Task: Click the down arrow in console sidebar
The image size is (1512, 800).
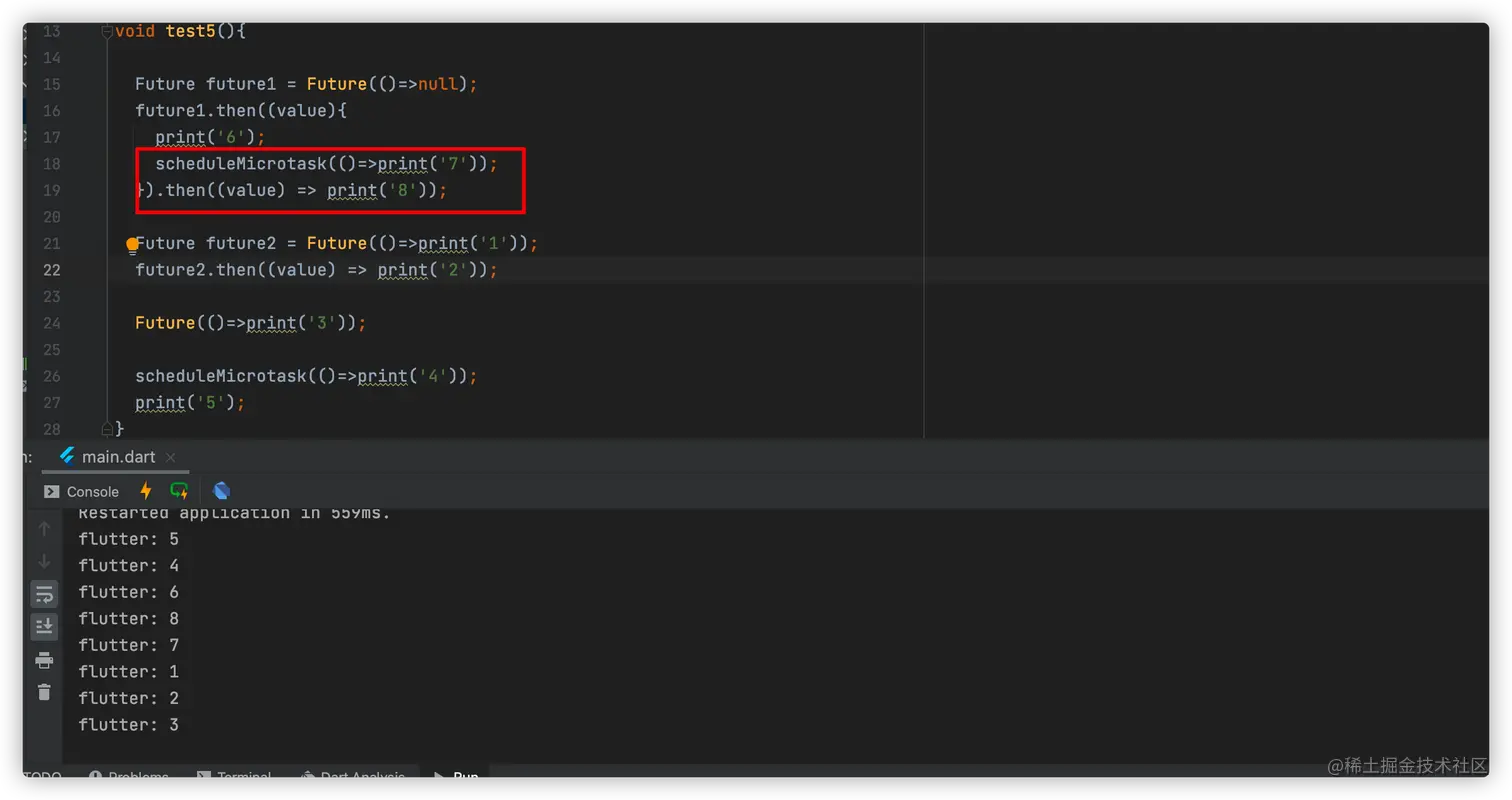Action: (x=44, y=561)
